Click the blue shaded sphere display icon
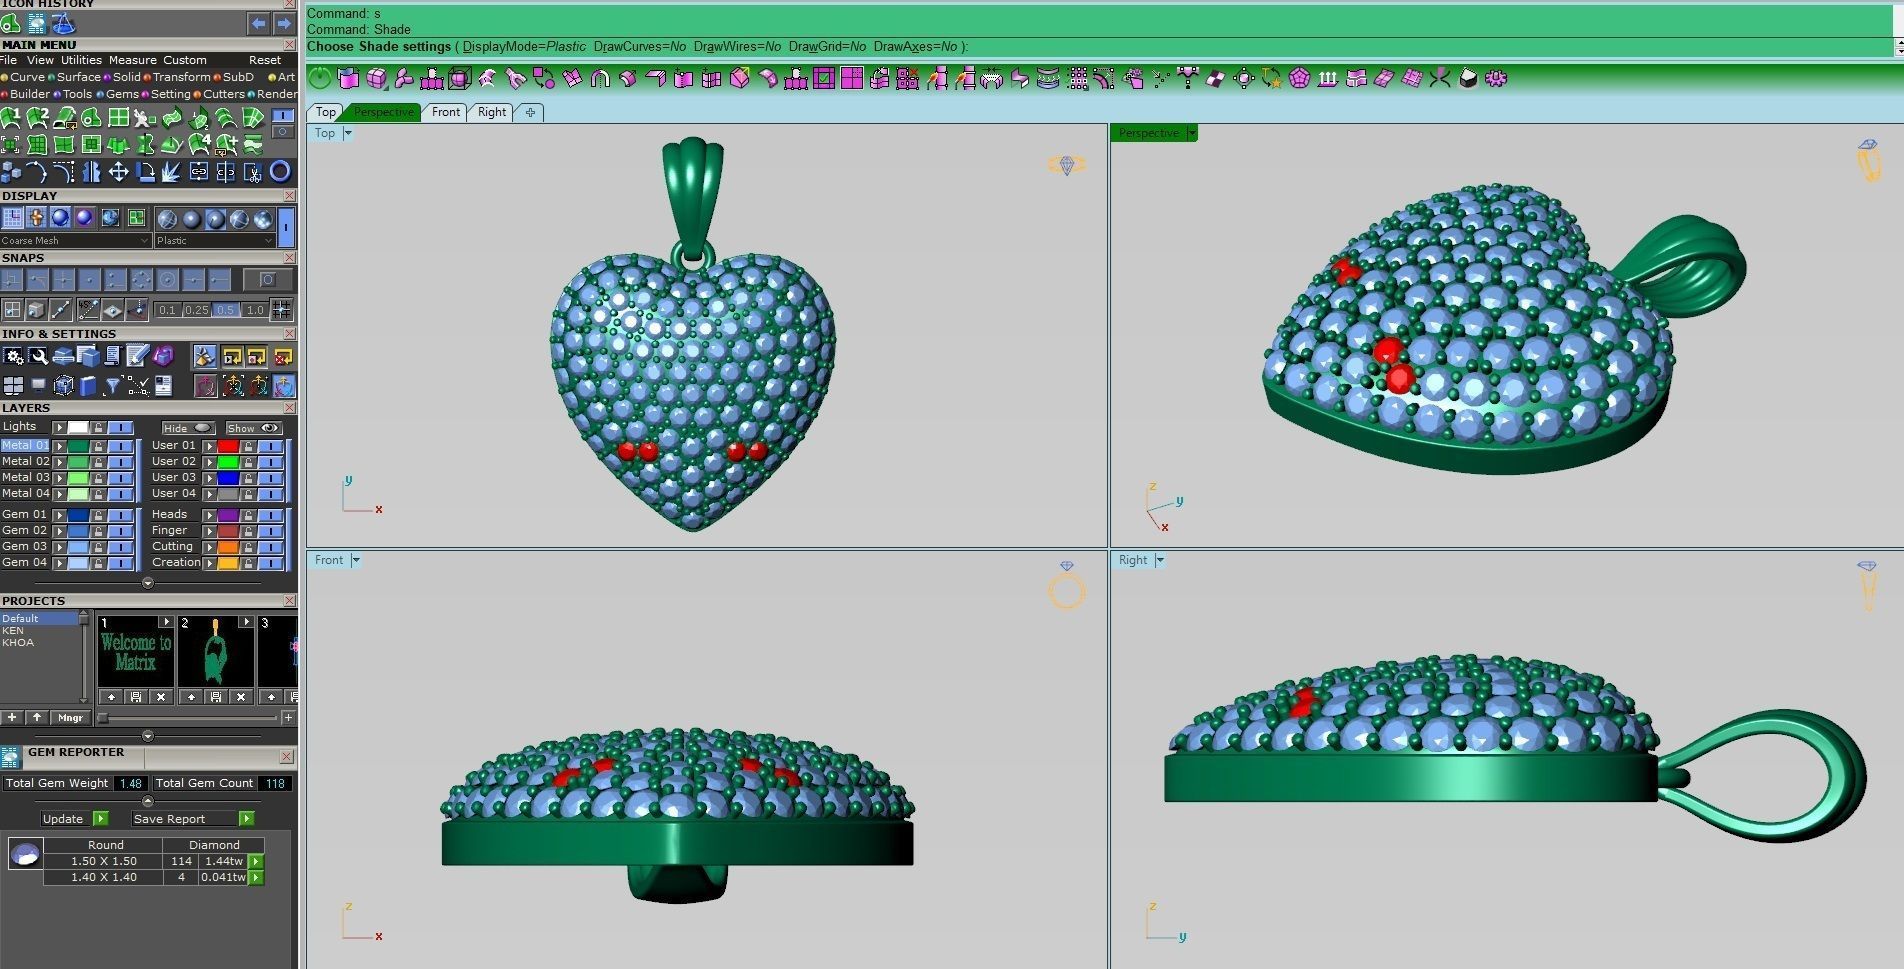1904x969 pixels. point(60,217)
